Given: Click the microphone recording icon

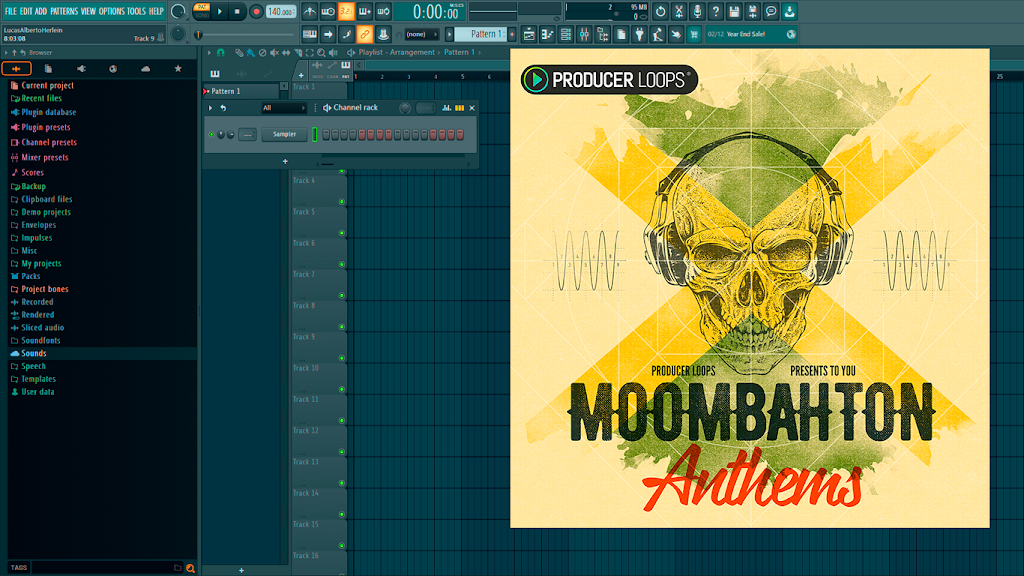Looking at the screenshot, I should (x=697, y=12).
